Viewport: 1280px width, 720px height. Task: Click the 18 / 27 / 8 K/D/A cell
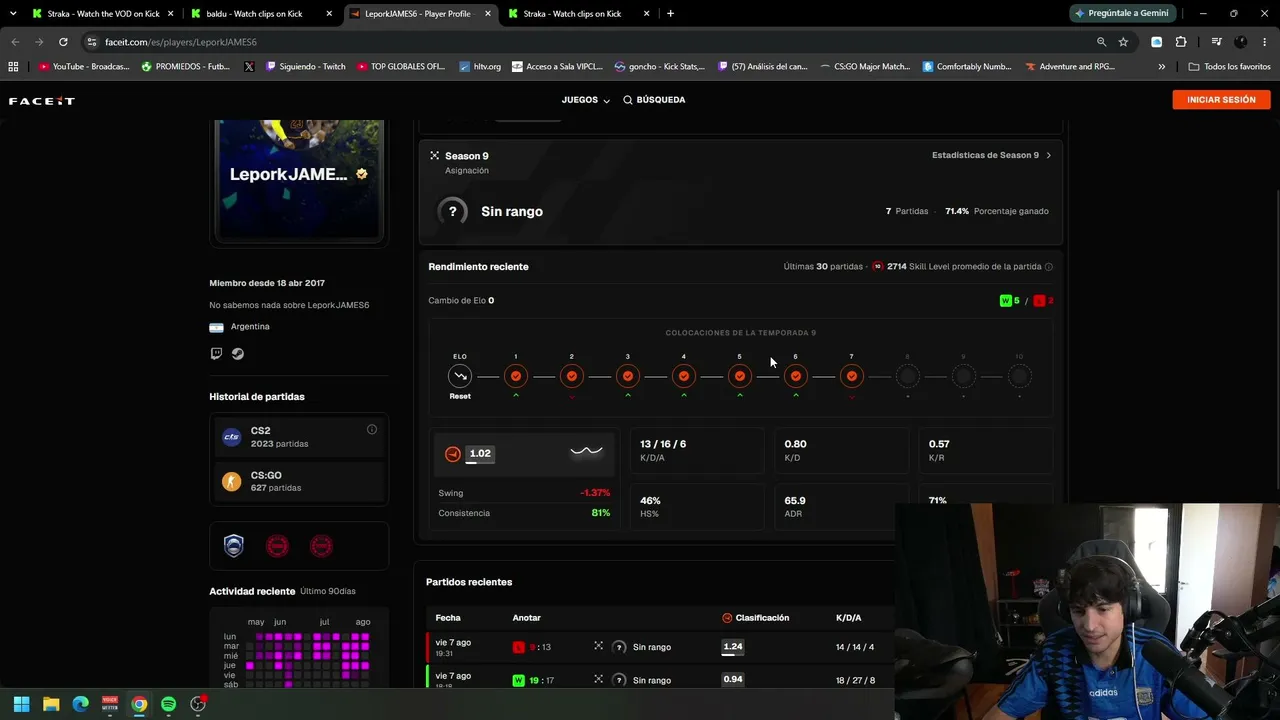coord(855,680)
